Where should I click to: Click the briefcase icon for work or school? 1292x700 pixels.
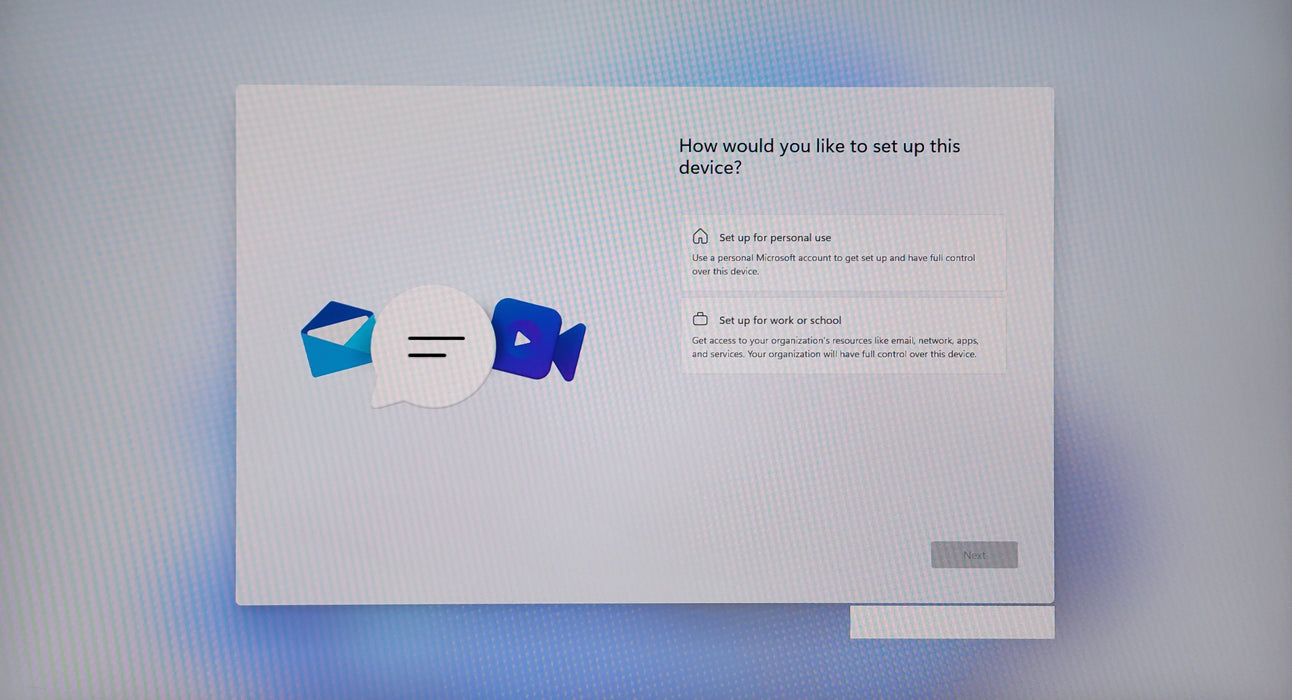point(700,320)
